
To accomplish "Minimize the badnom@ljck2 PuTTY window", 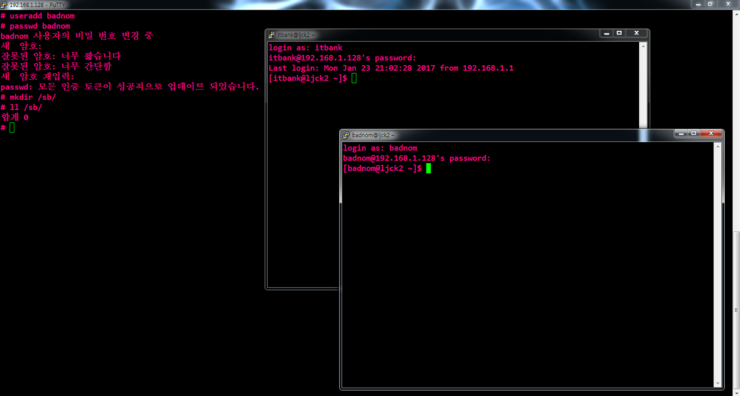I will click(x=681, y=134).
